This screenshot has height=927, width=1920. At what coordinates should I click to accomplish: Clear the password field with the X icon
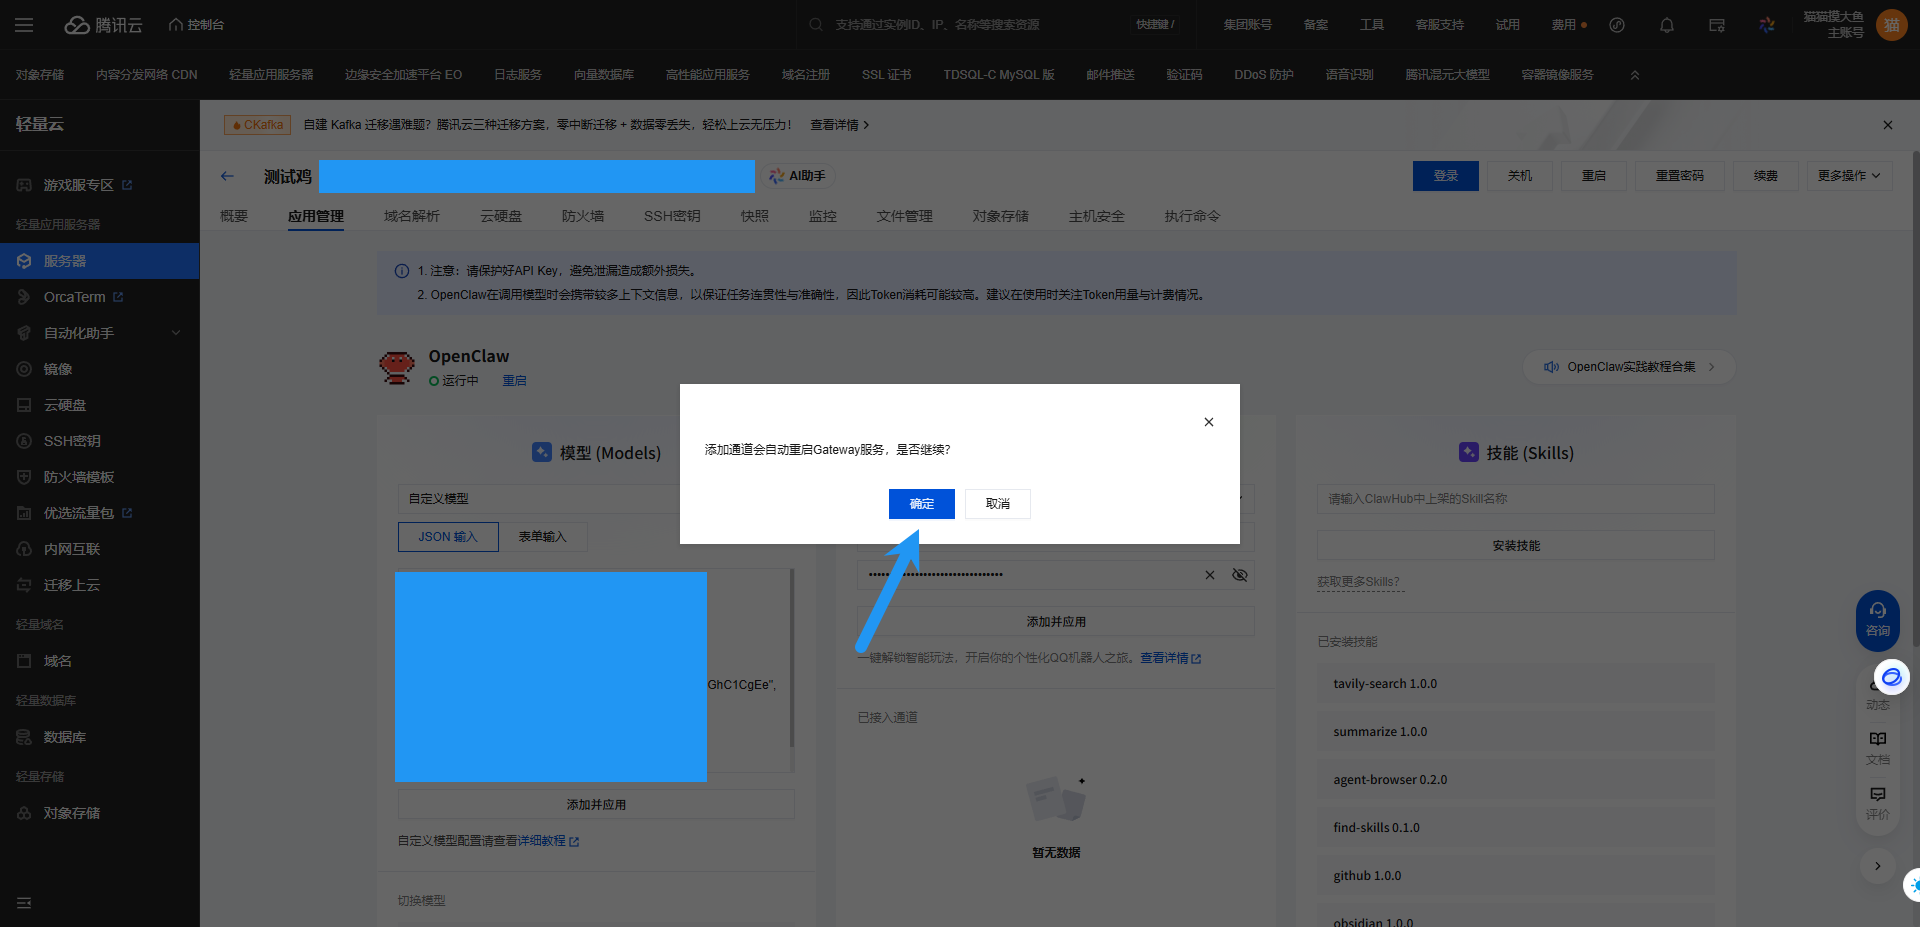click(1209, 575)
